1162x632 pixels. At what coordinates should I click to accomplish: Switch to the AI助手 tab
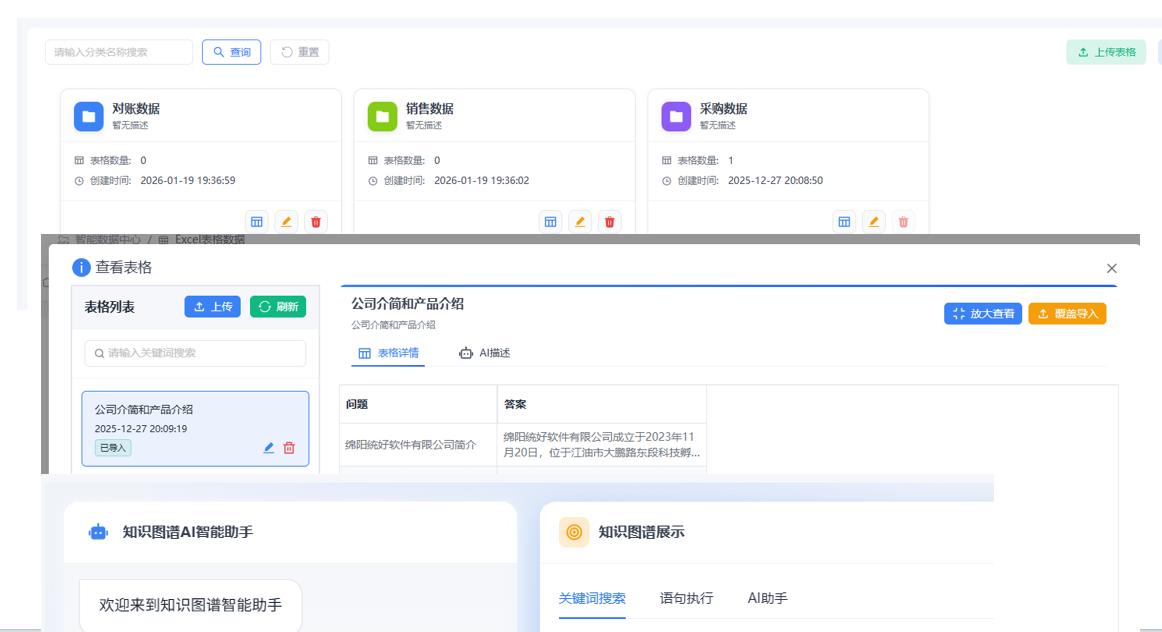(x=767, y=598)
